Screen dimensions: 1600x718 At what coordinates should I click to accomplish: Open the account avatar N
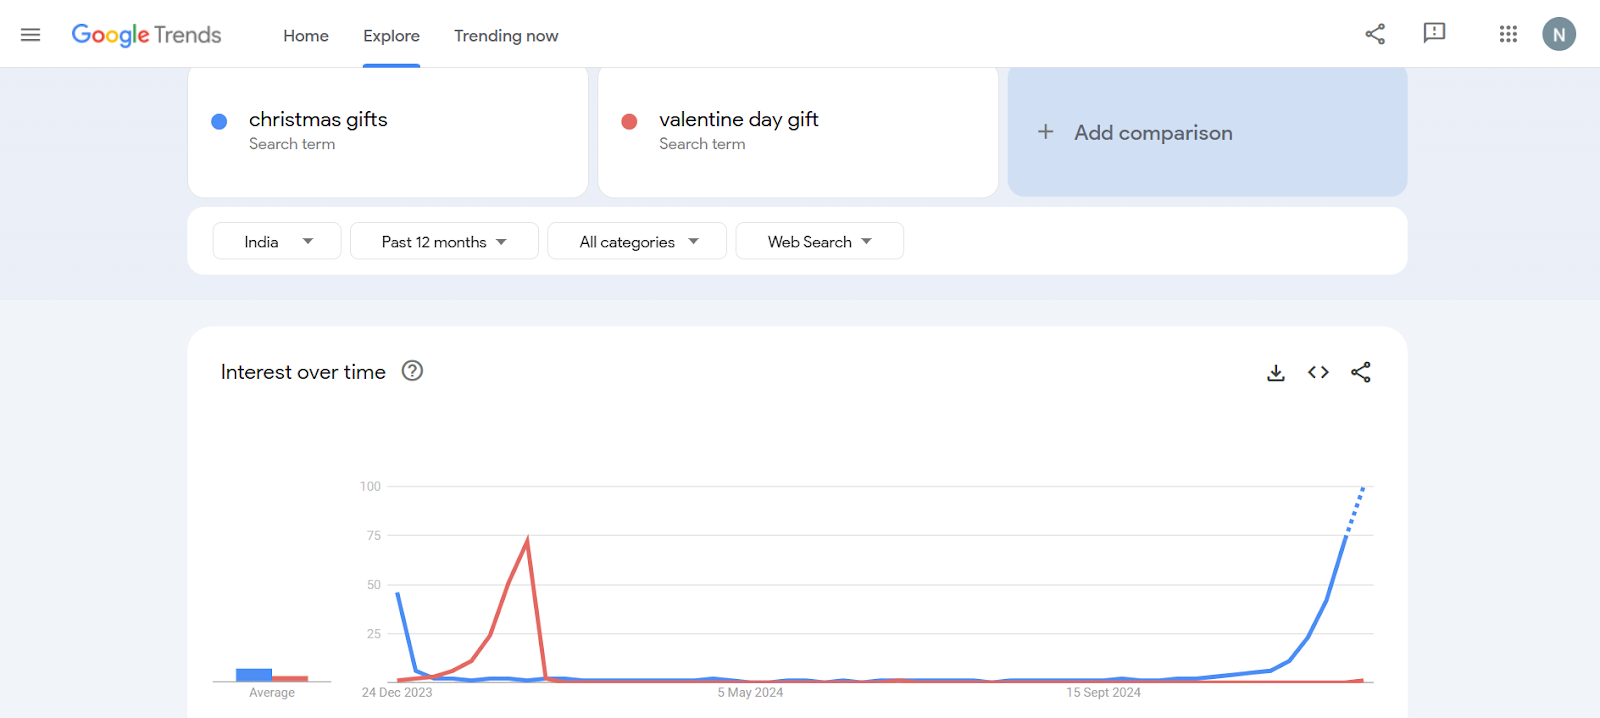pos(1558,34)
